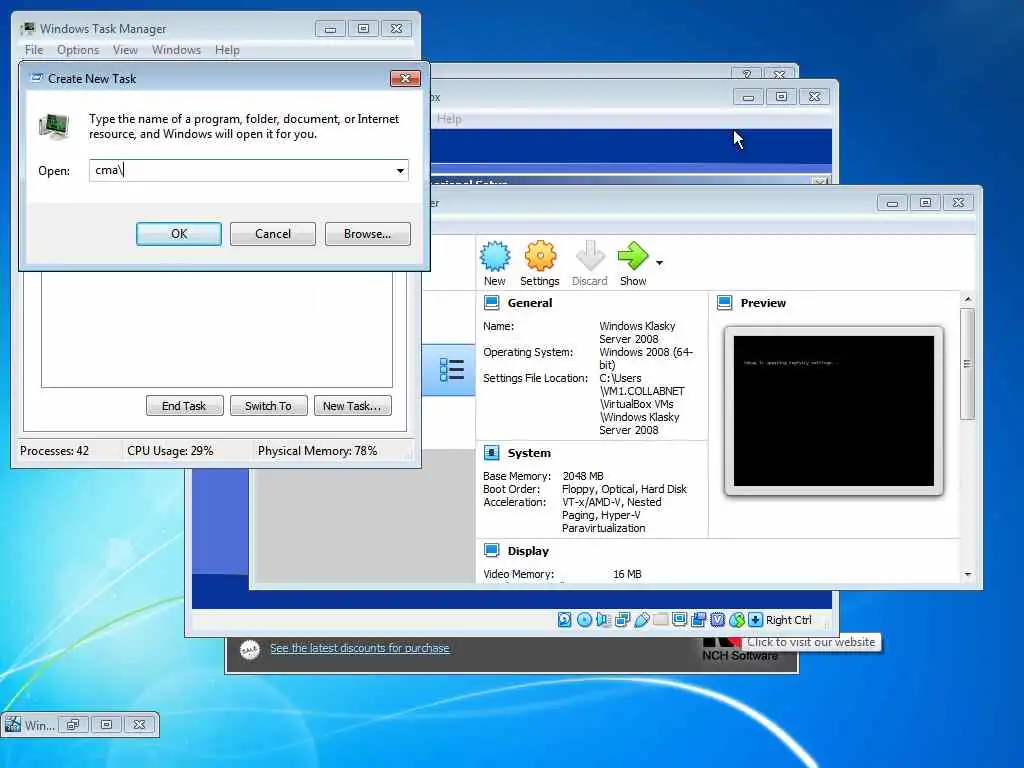Click the mouse integration status icon

[x=737, y=620]
